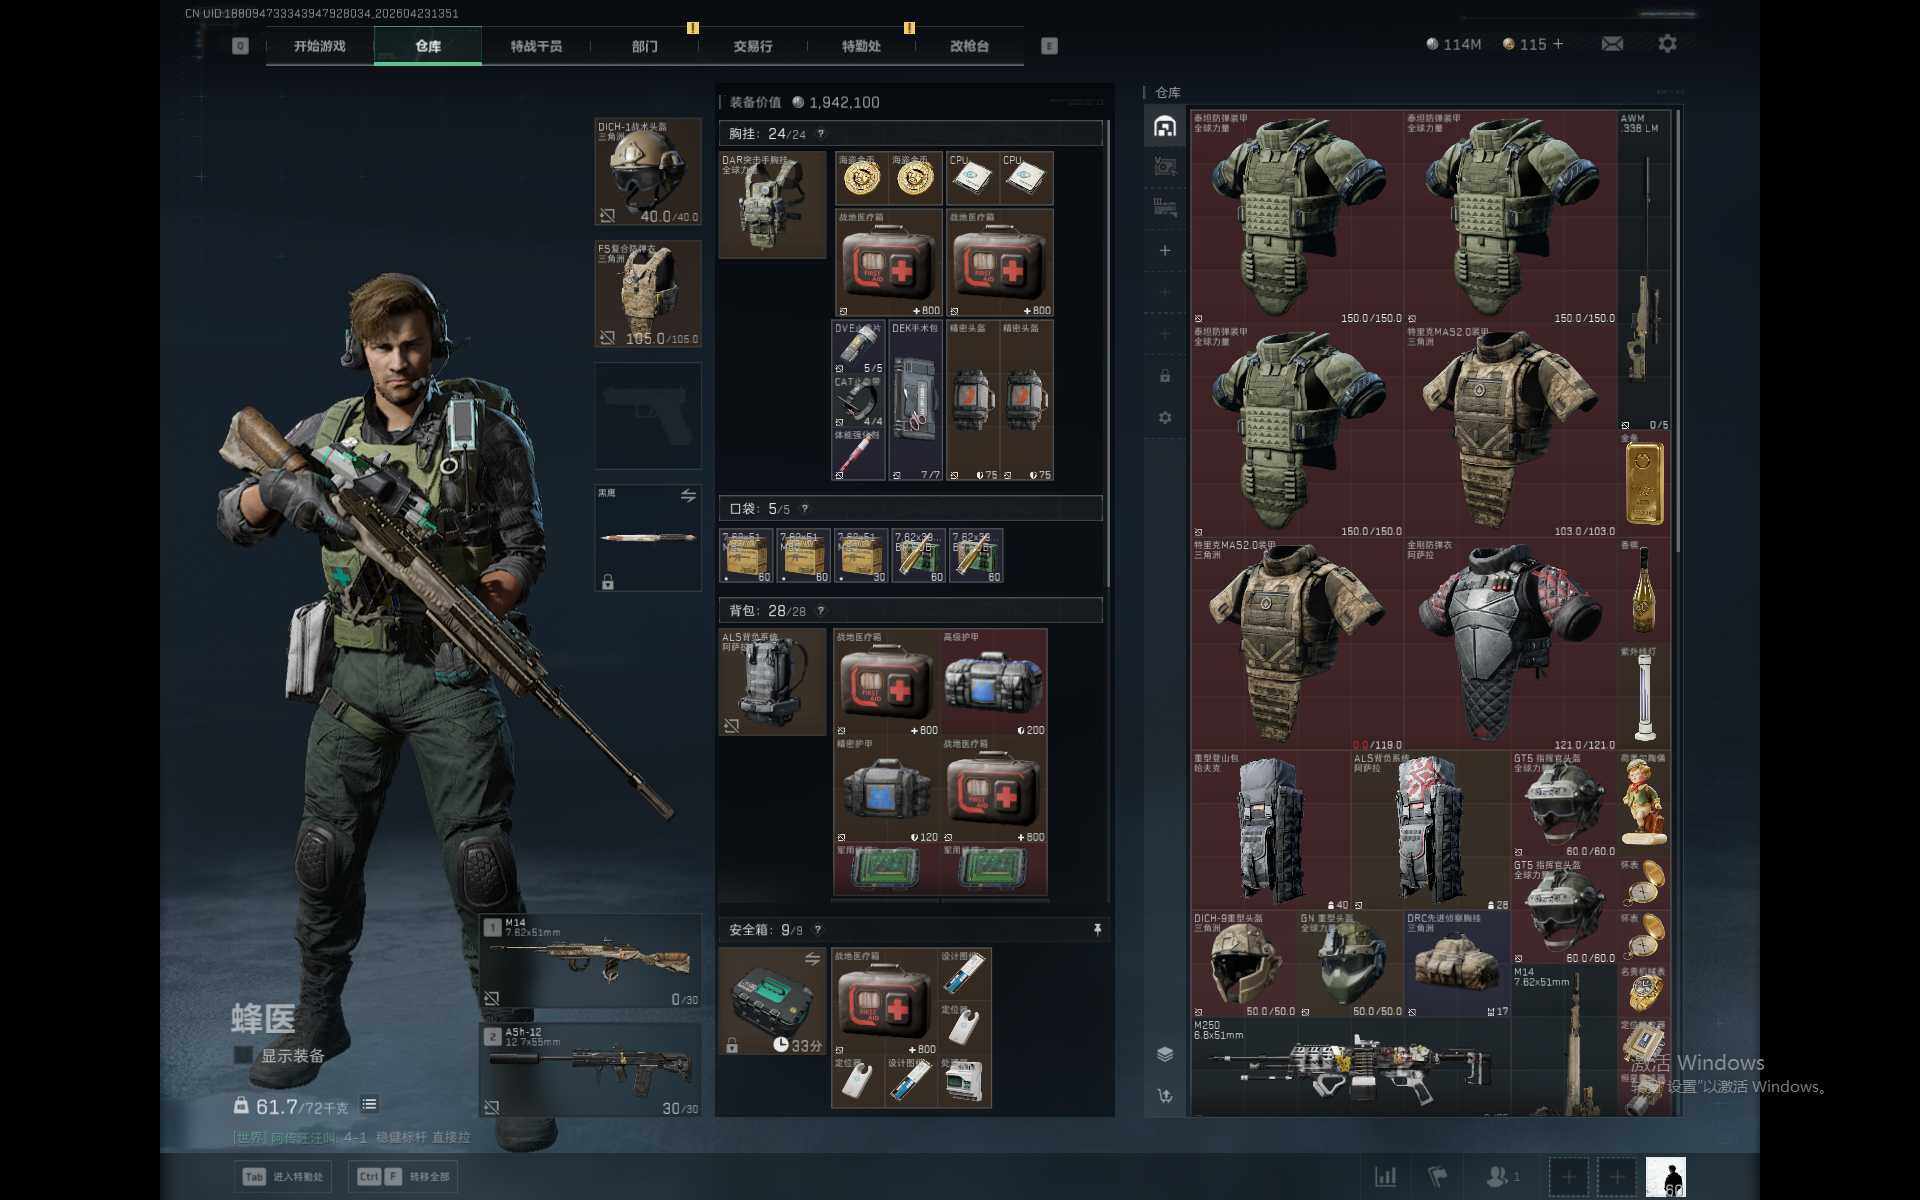Select the M250 machine gun in warehouse
Screen dimensions: 1920x1200
click(x=1350, y=1067)
